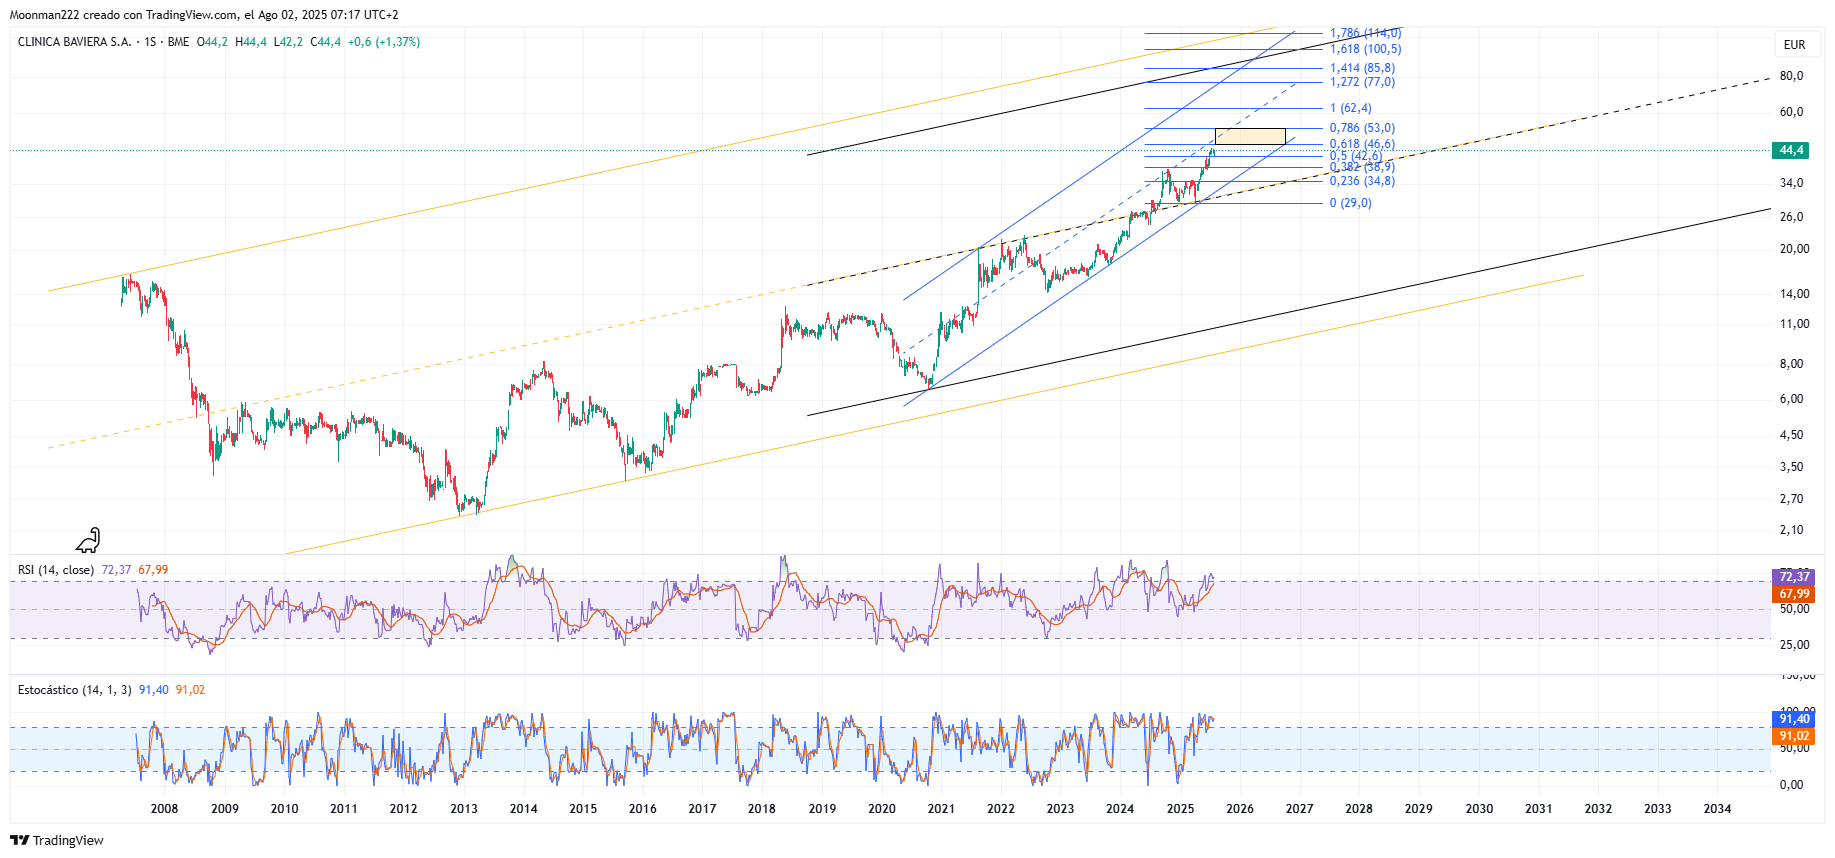Click the 8,00 price axis label
The height and width of the screenshot is (858, 1835).
coord(1791,364)
